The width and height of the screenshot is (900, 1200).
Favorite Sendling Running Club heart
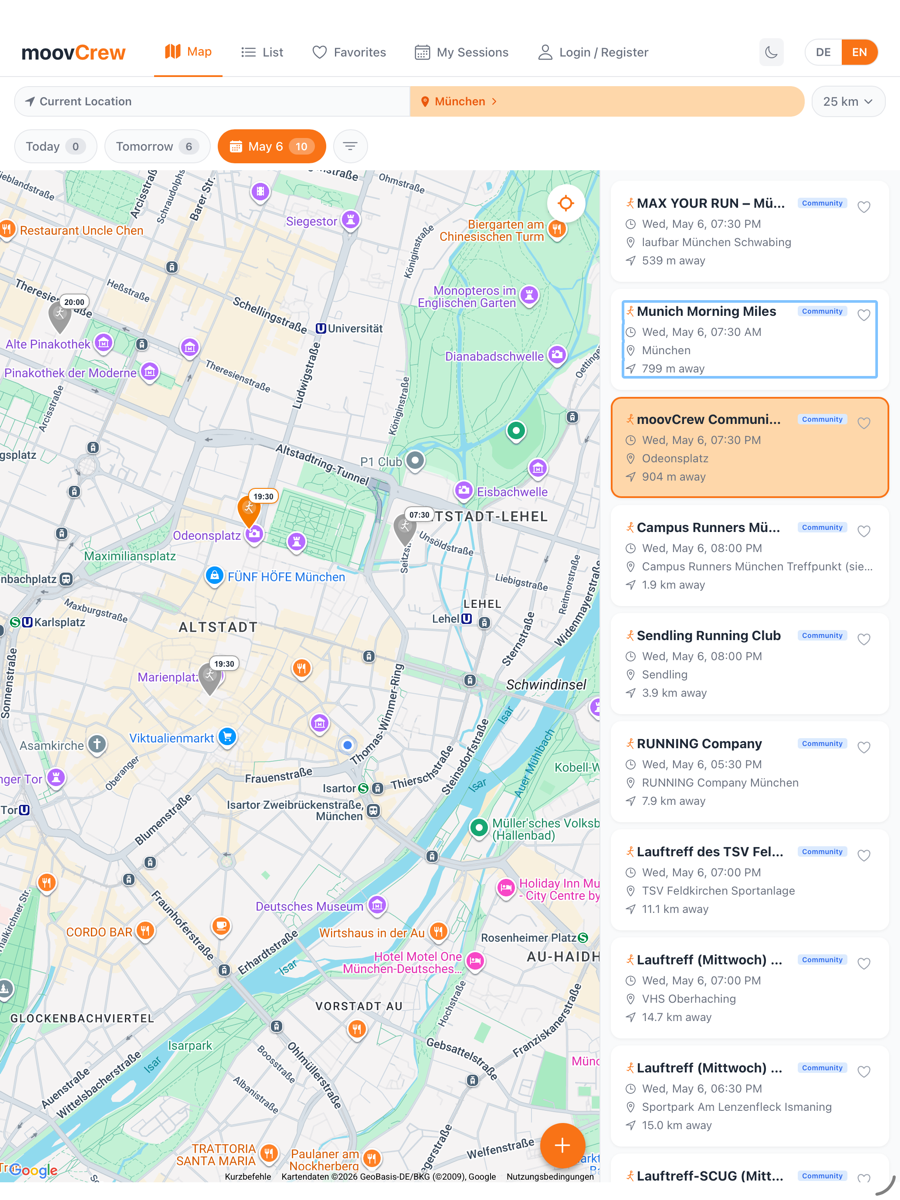coord(864,639)
